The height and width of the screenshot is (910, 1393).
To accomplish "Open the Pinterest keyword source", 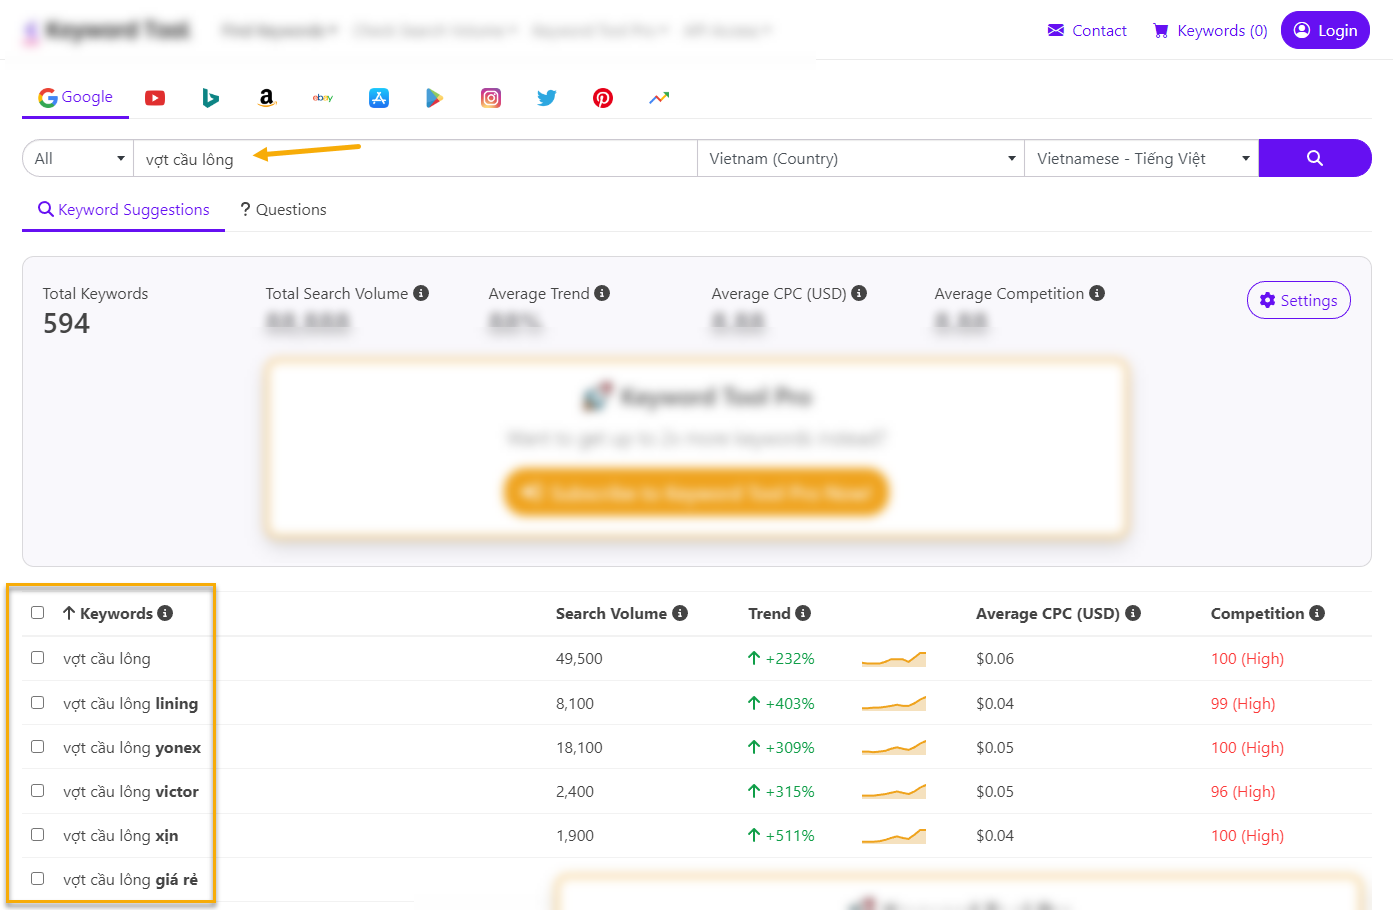I will coord(602,98).
